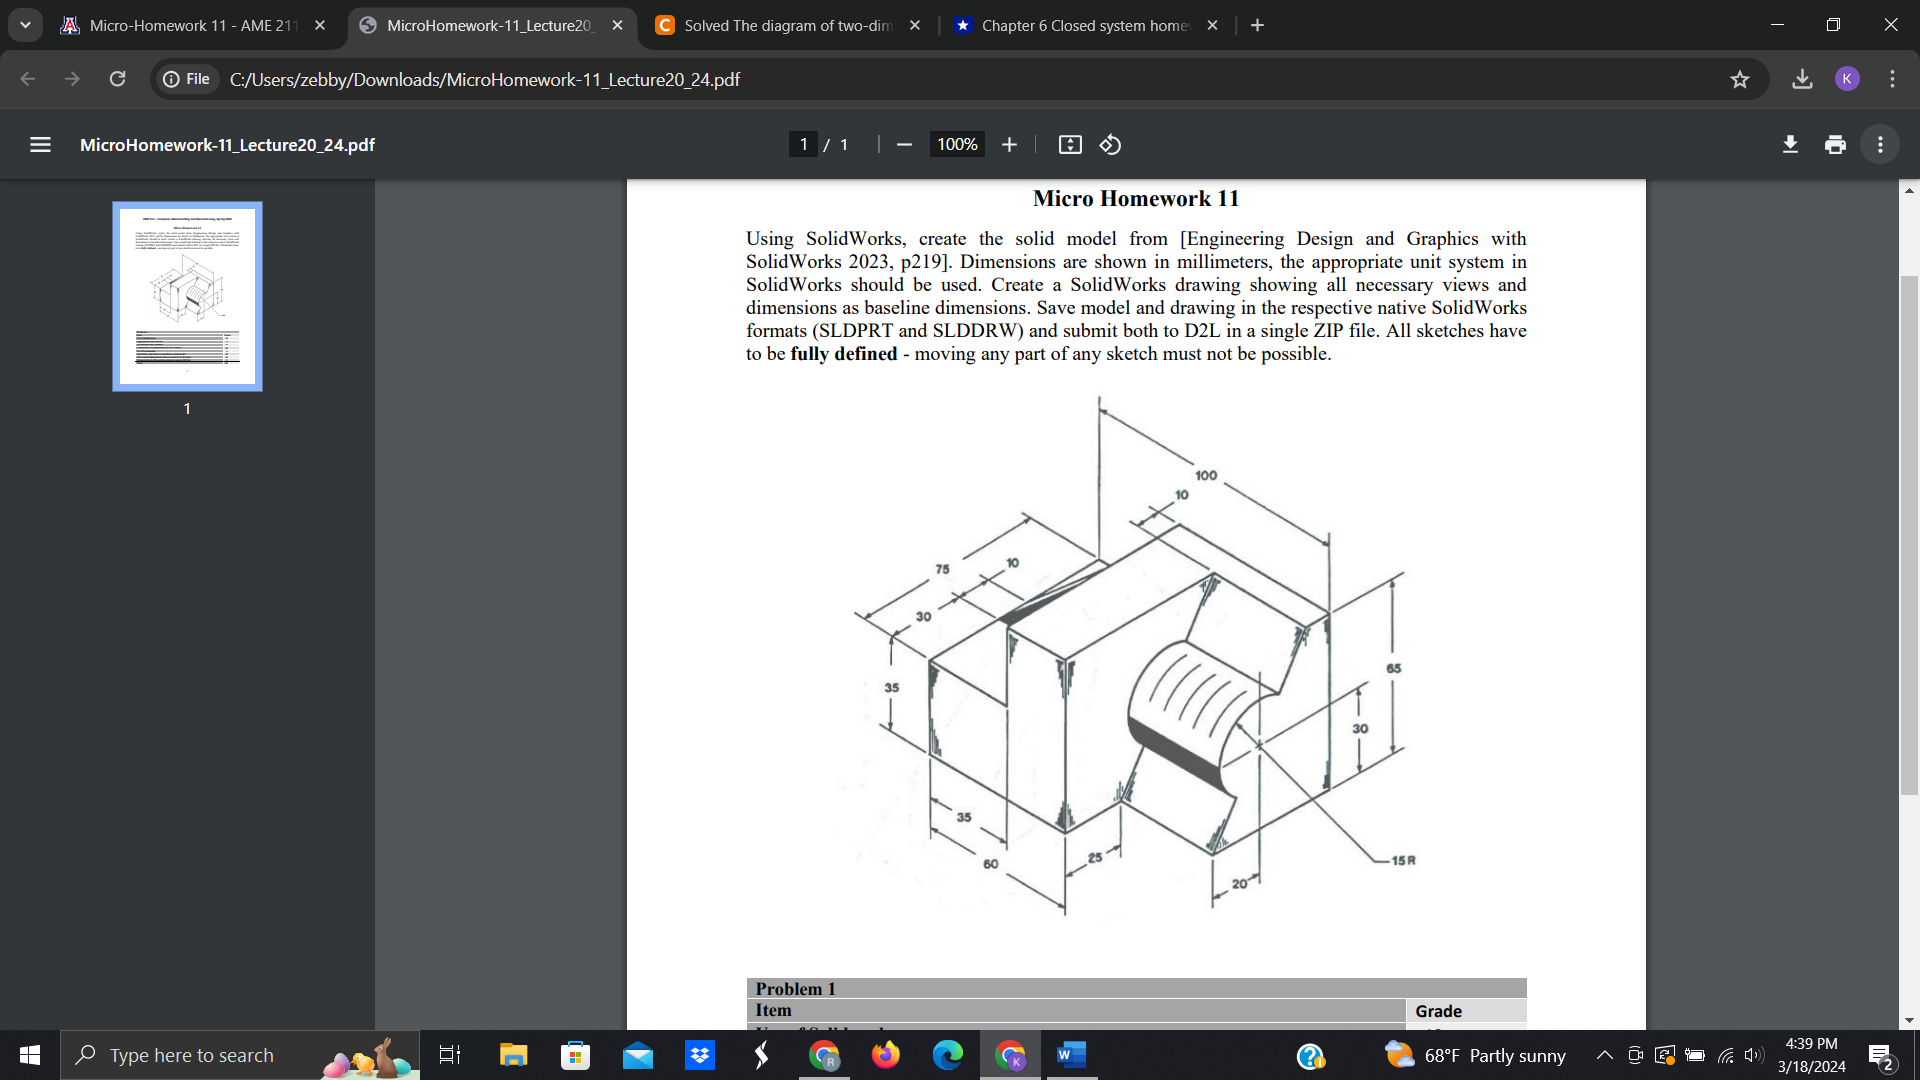Bookmark this page with star icon
Image resolution: width=1920 pixels, height=1080 pixels.
point(1740,79)
